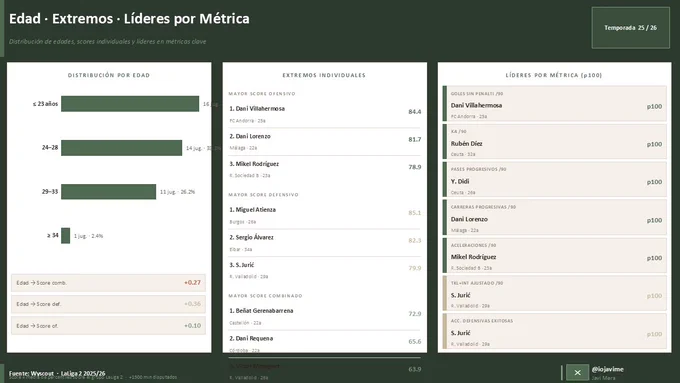Screen dimensions: 680x383
Task: Click the MAYOR SCORE DEFENSIVO section label
Action: (x=264, y=195)
